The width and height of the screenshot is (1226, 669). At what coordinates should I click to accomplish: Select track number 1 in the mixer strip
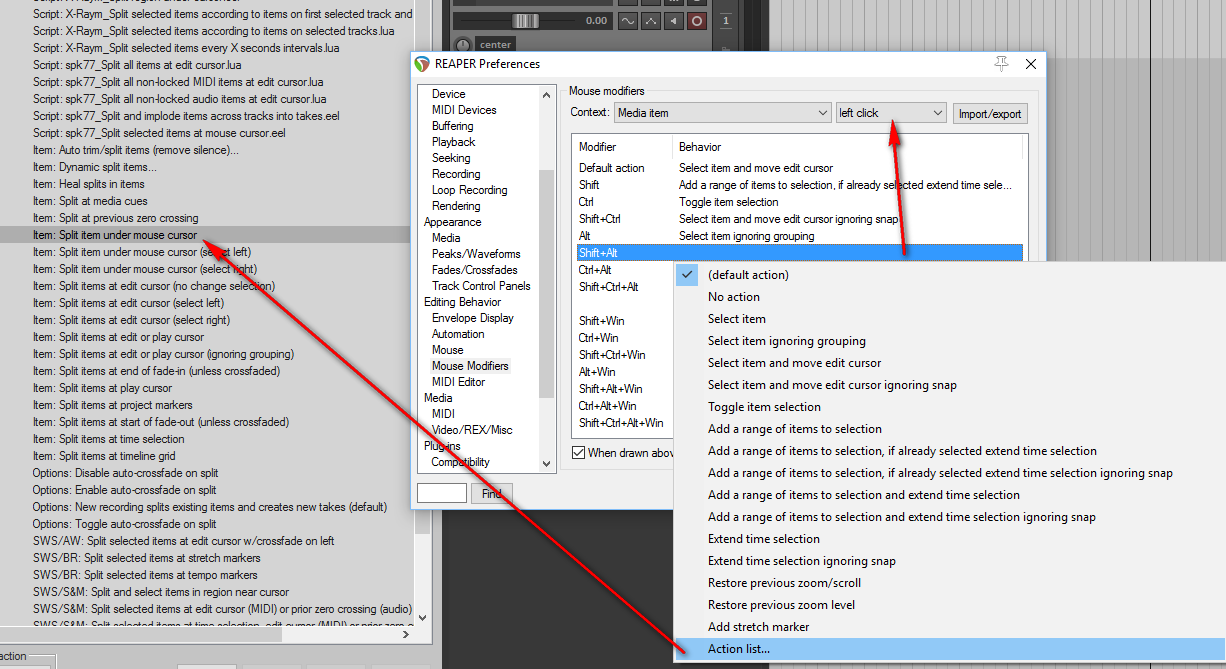click(x=726, y=21)
